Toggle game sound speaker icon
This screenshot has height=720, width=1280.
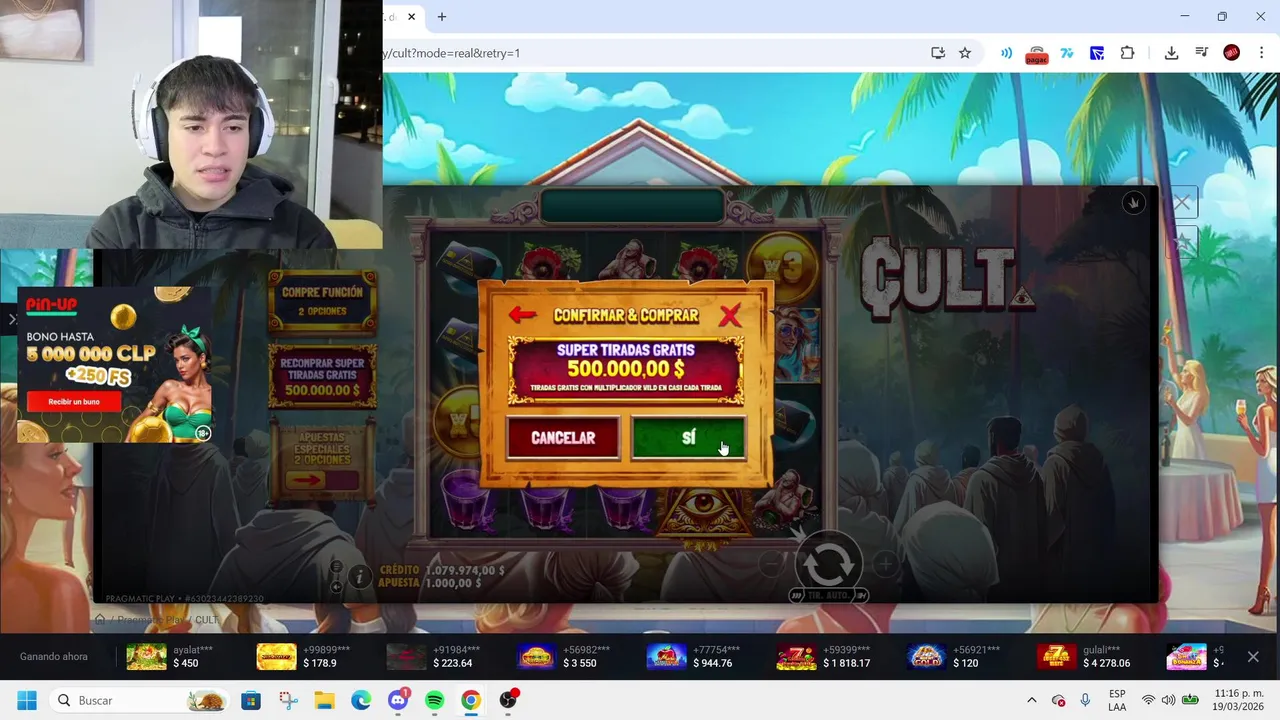tap(336, 587)
